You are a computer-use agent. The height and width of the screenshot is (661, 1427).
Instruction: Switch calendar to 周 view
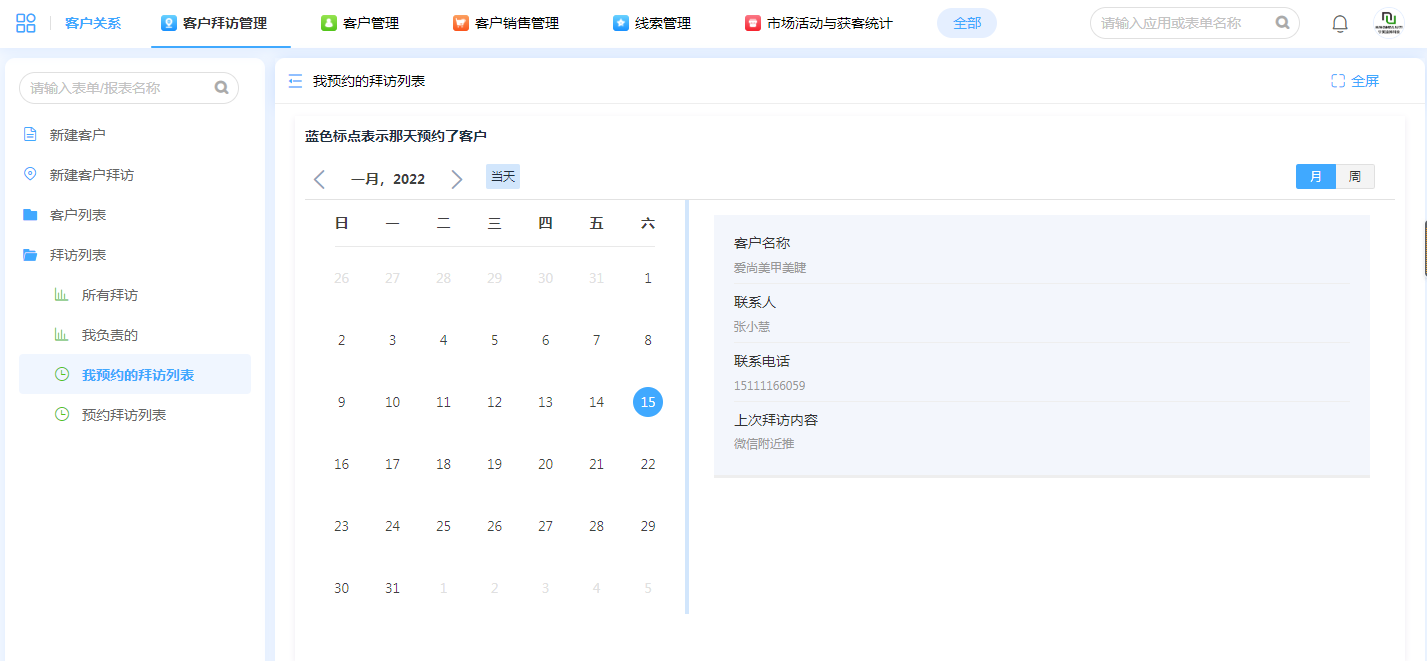click(1354, 176)
